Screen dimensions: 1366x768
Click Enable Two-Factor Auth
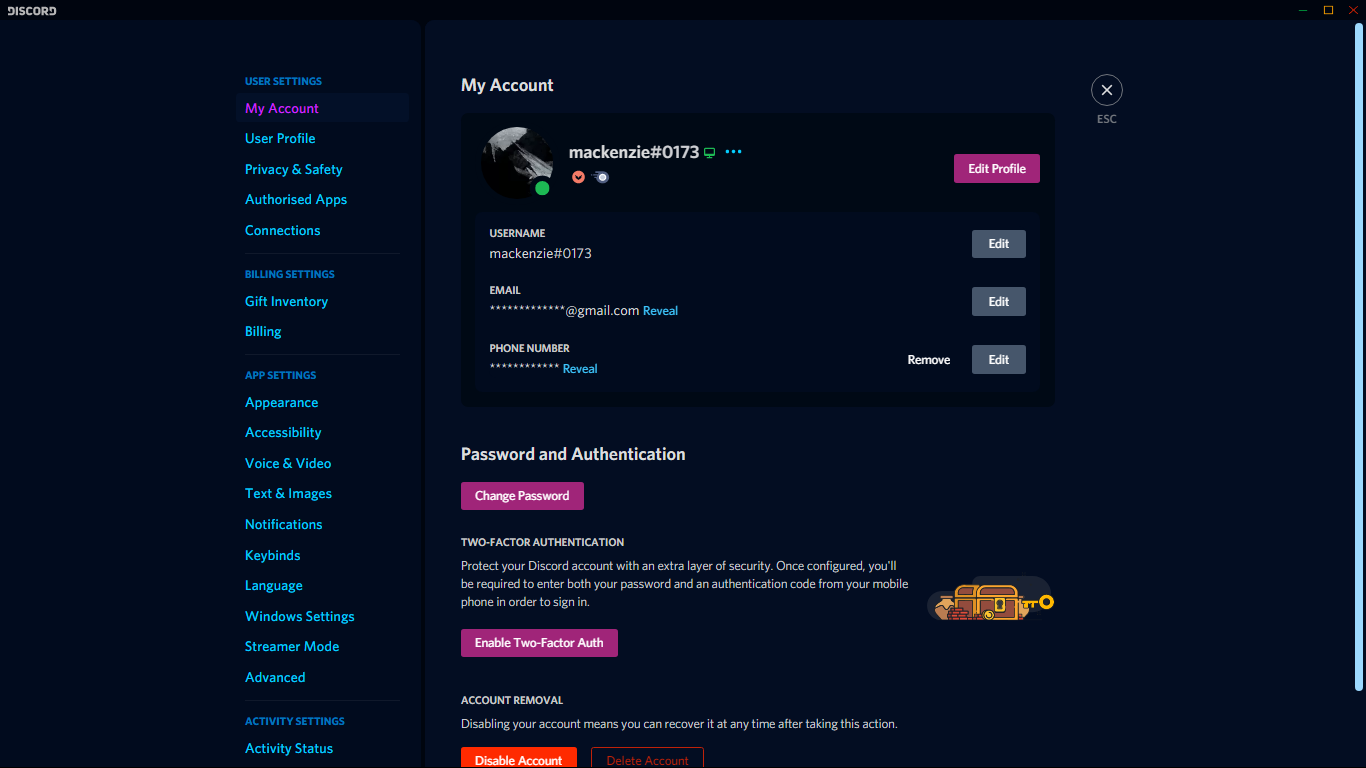(x=539, y=643)
